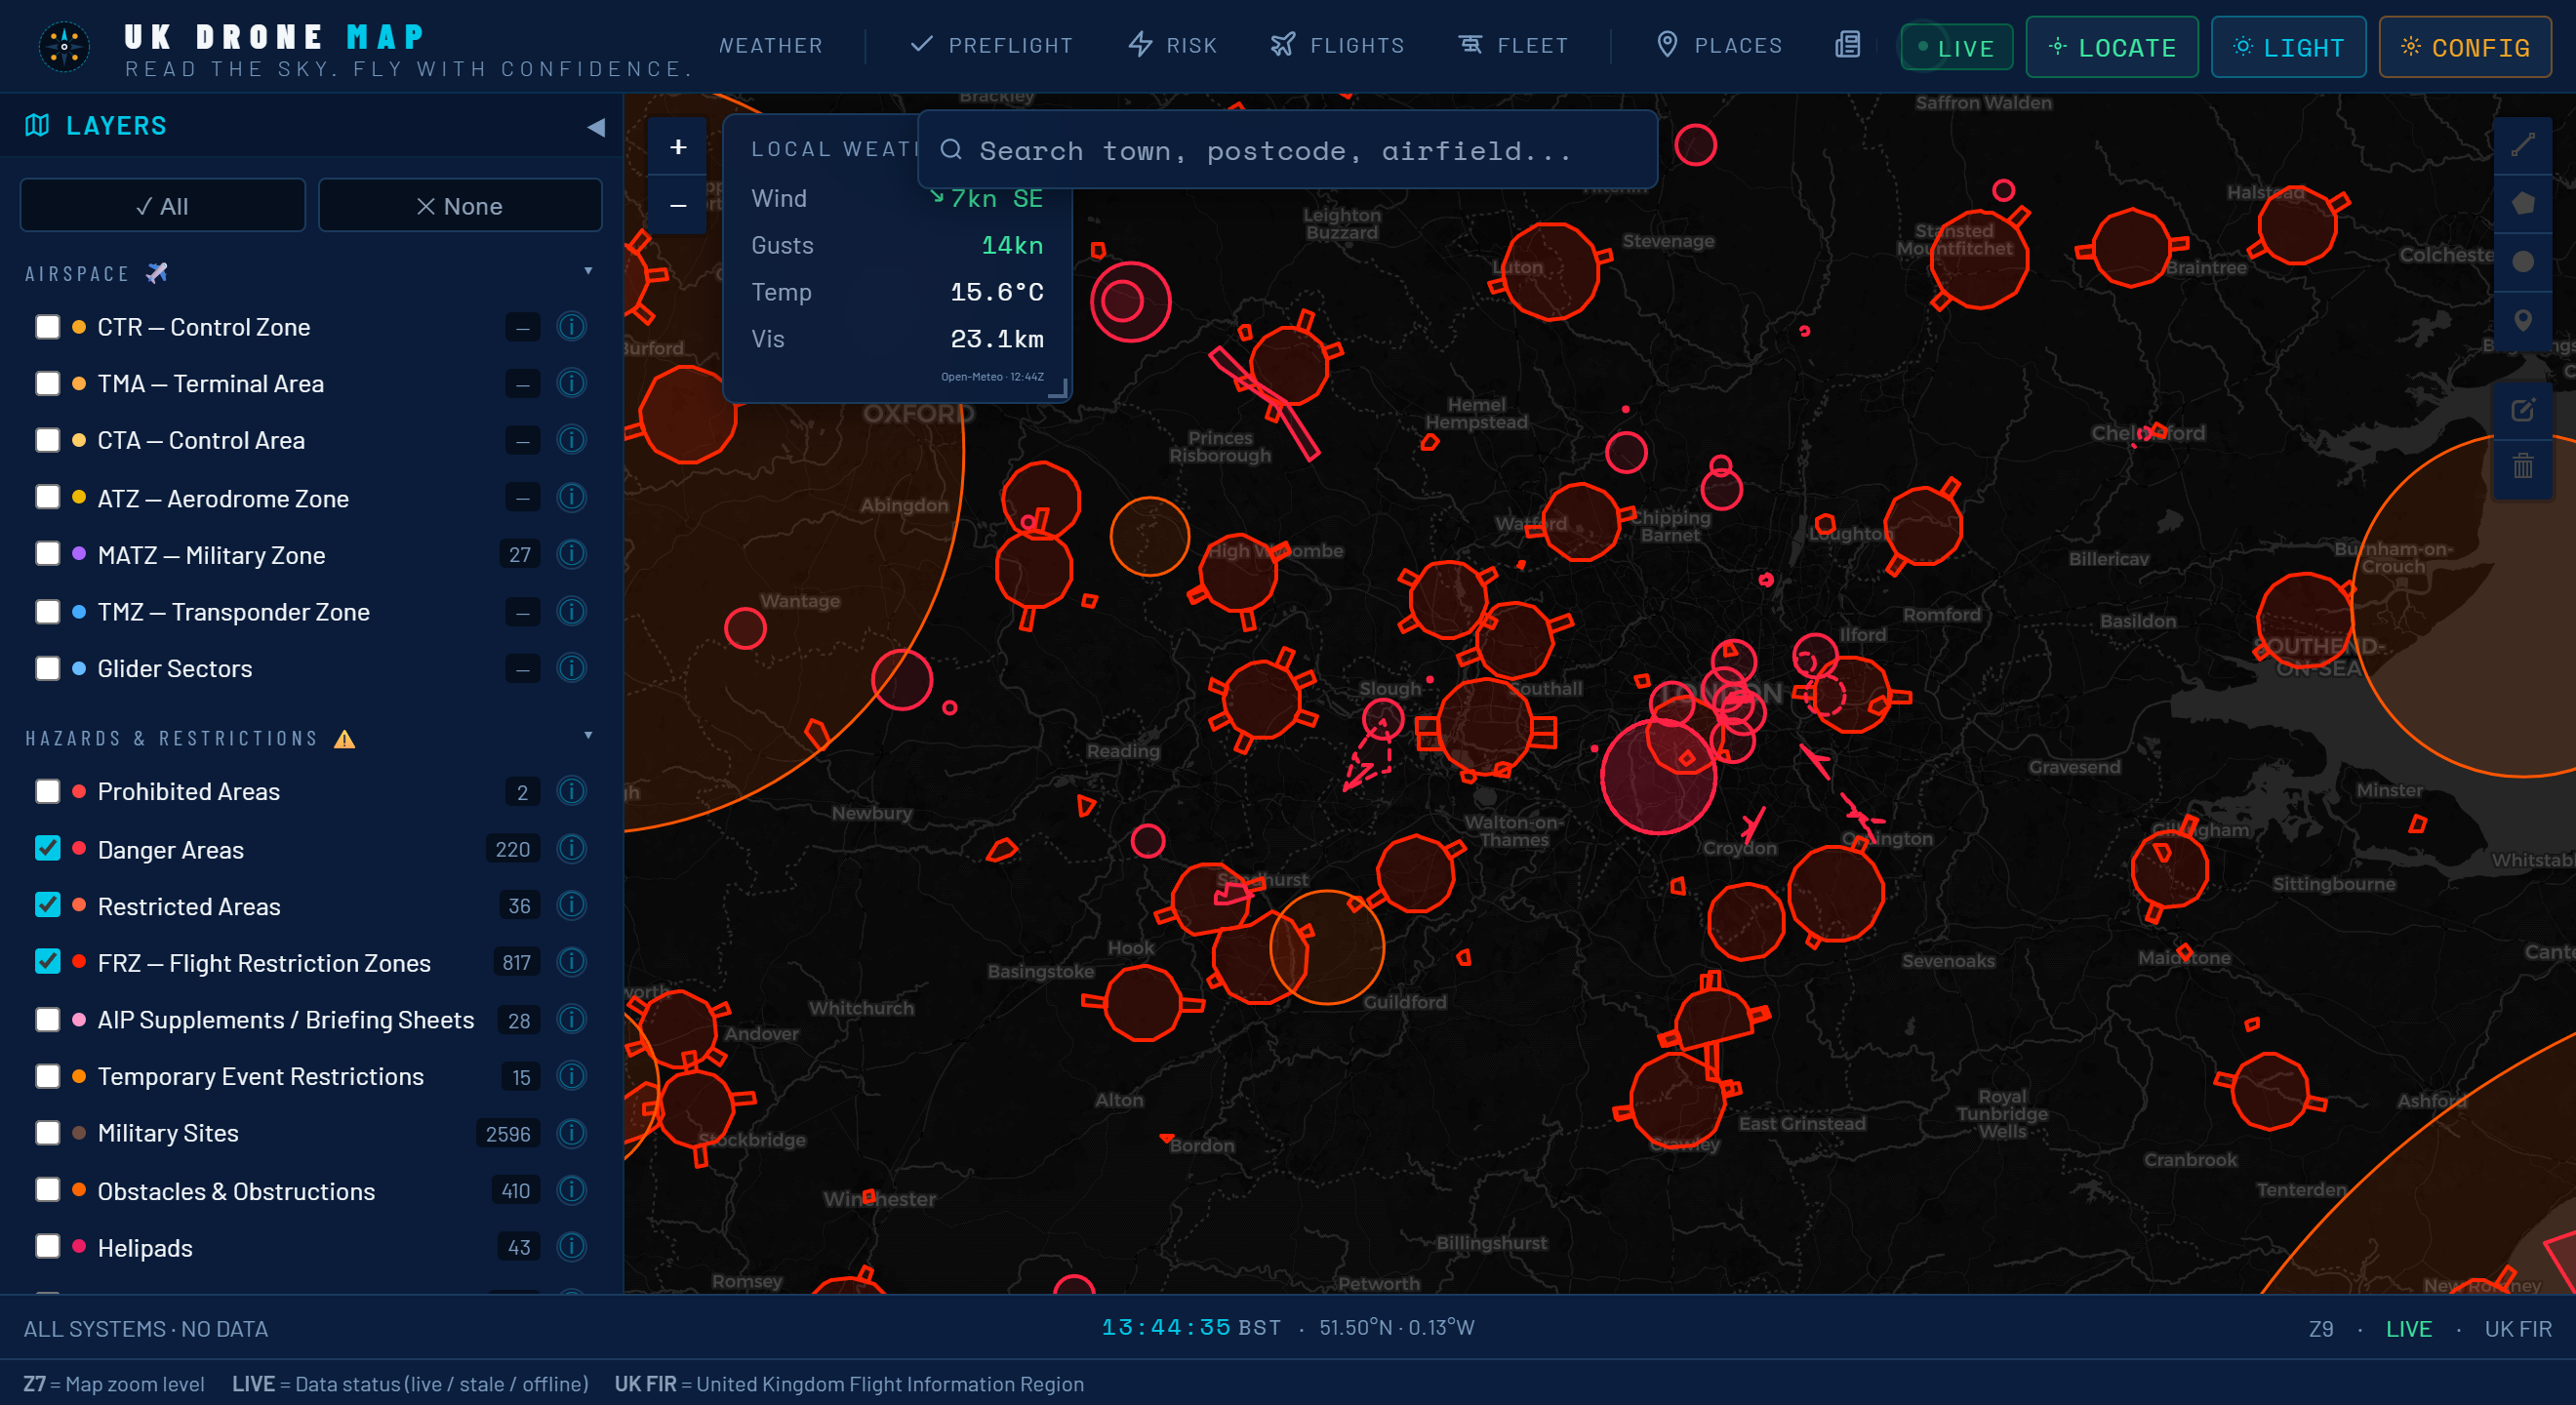Click the Local Weather panel resize handle

pyautogui.click(x=1058, y=389)
